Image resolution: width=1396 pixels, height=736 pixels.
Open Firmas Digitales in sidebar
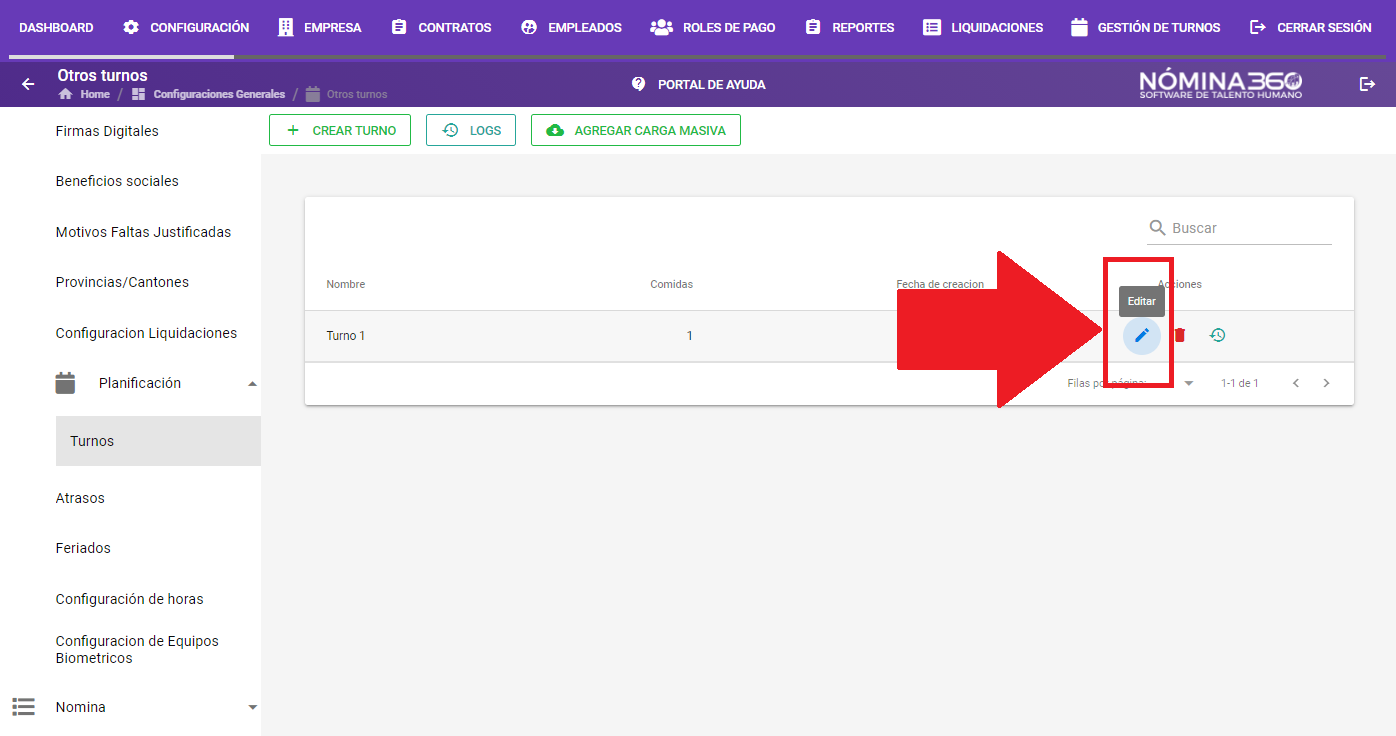[x=107, y=131]
